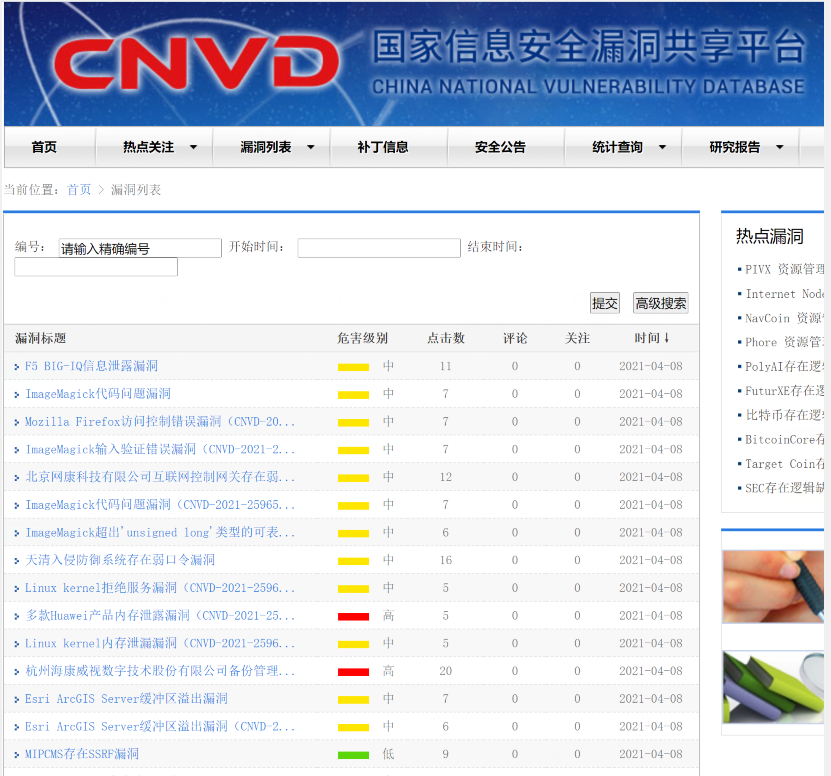
Task: Expand the 热点关注 dropdown arrow
Action: [193, 147]
